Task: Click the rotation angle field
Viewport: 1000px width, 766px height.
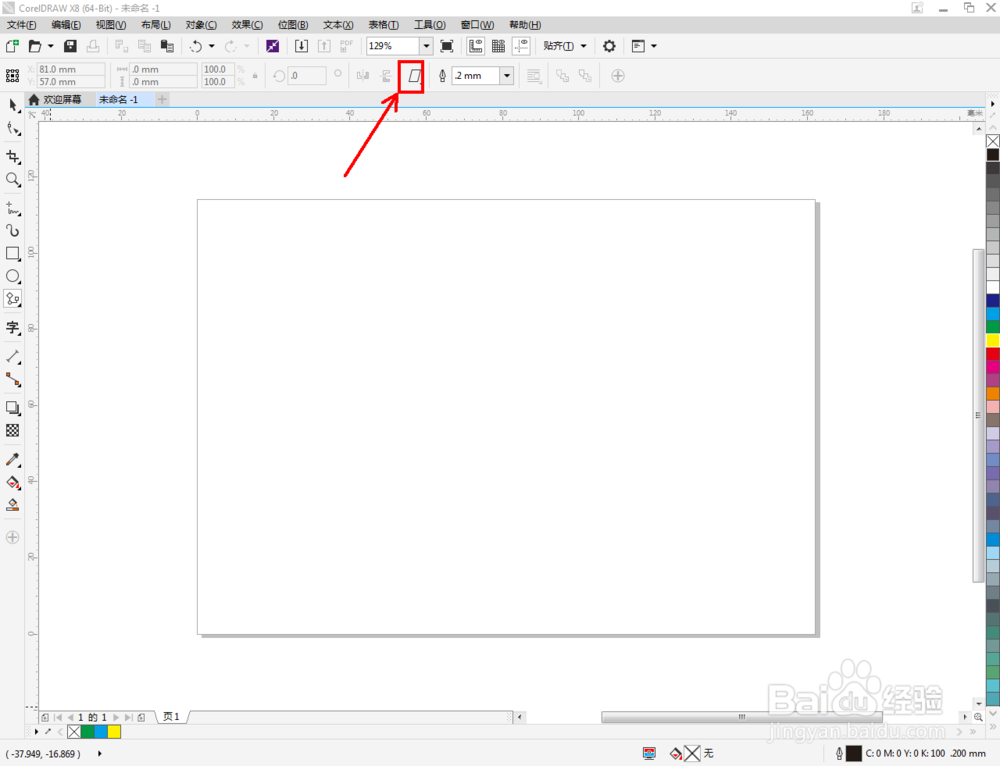Action: pos(306,76)
